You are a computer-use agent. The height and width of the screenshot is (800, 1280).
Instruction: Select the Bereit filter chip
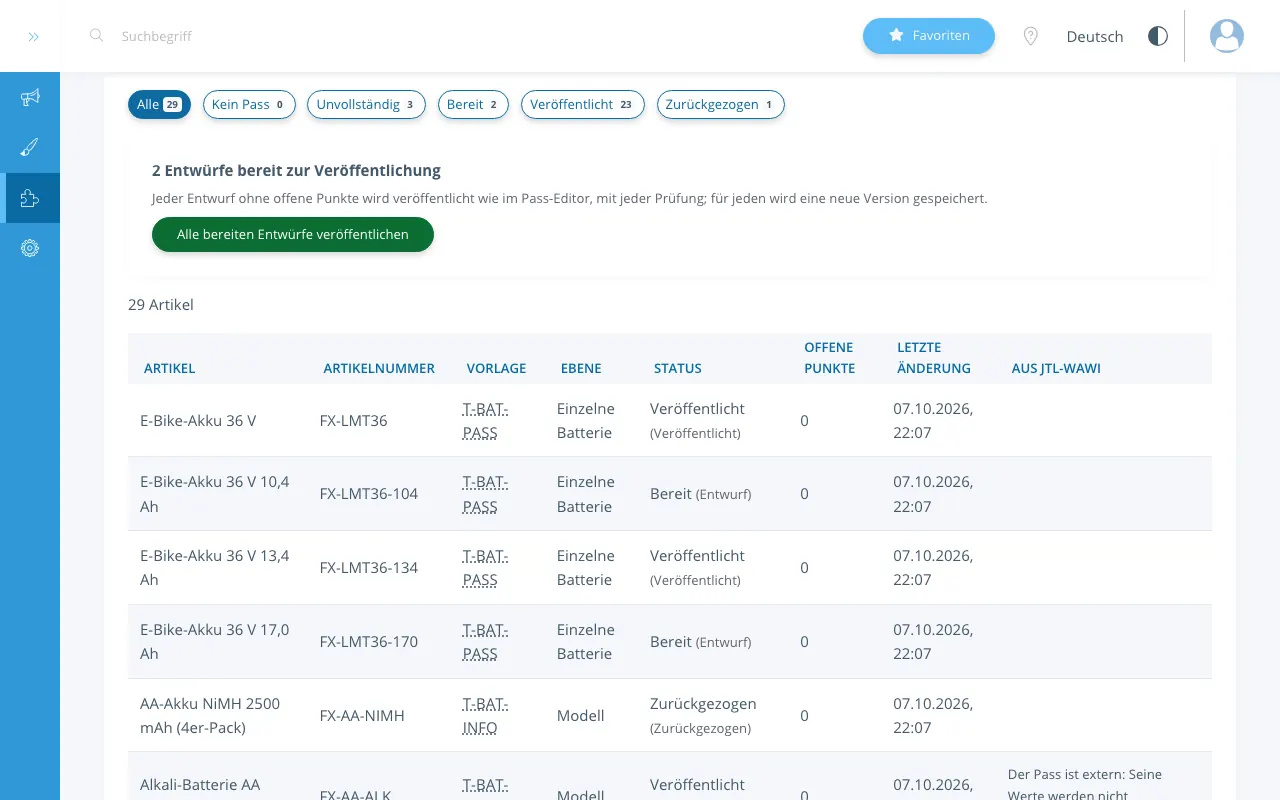473,104
